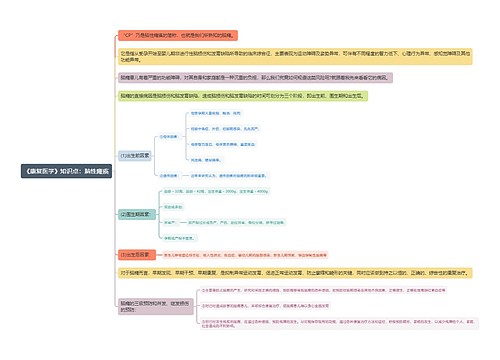Image resolution: width=500 pixels, height=360 pixels.
Task: Click the pink leaf beside 出生后因素
Action: tap(245, 255)
